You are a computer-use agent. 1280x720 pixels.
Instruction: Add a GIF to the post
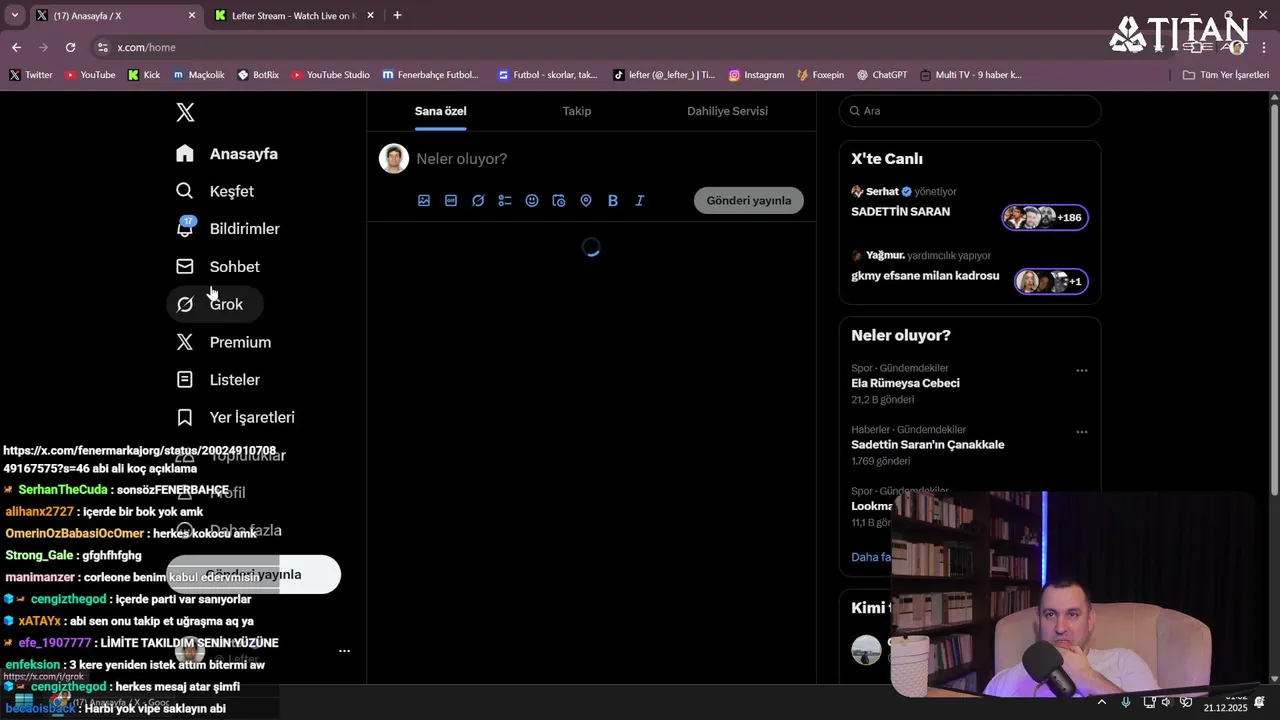451,200
